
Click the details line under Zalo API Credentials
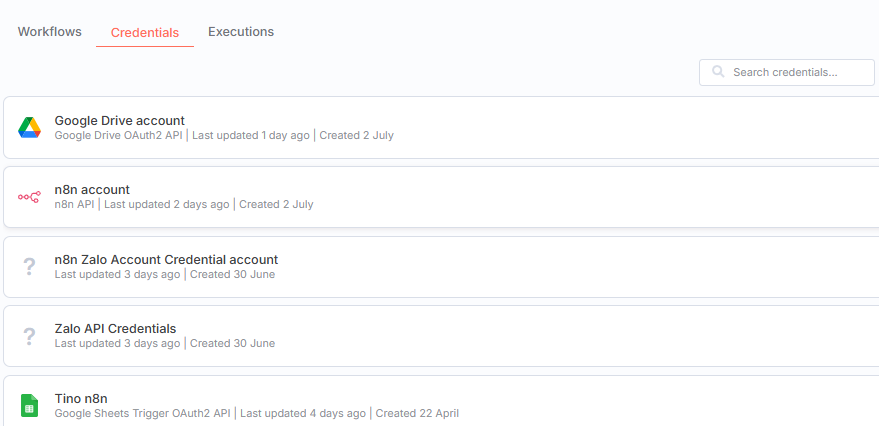click(165, 343)
